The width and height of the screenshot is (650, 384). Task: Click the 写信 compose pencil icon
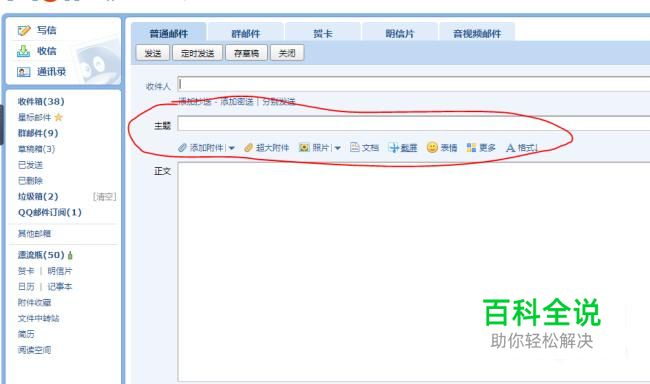pos(24,30)
